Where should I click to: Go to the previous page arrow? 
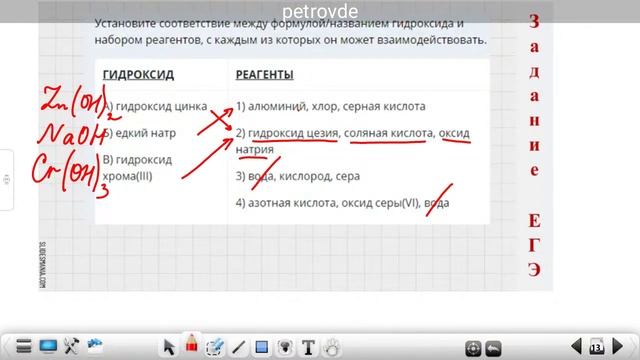tap(576, 347)
